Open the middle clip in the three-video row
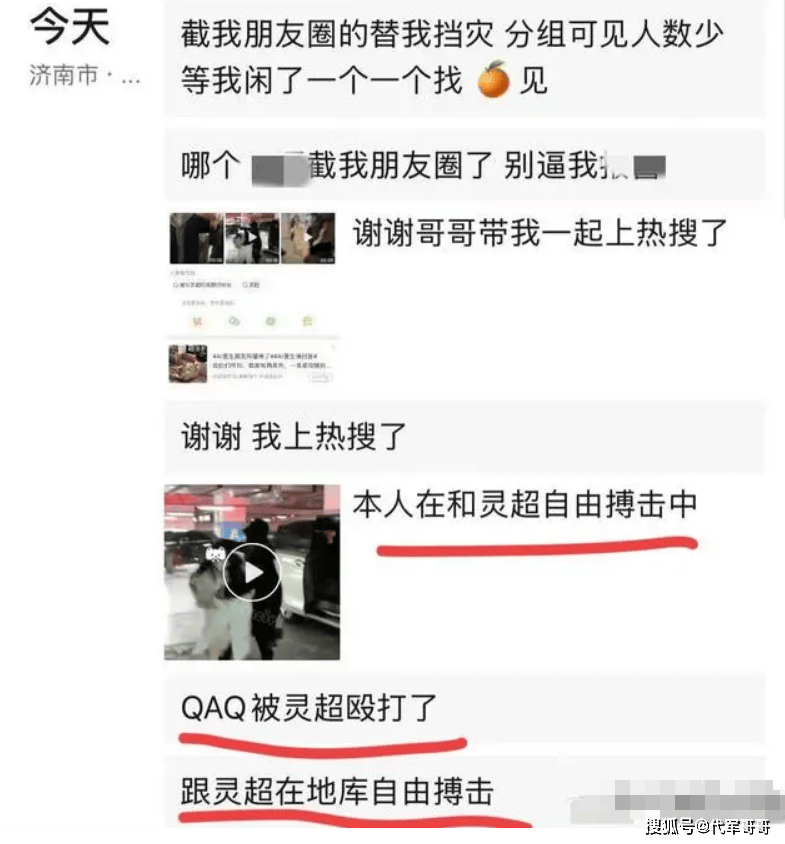This screenshot has width=785, height=844. click(x=252, y=238)
